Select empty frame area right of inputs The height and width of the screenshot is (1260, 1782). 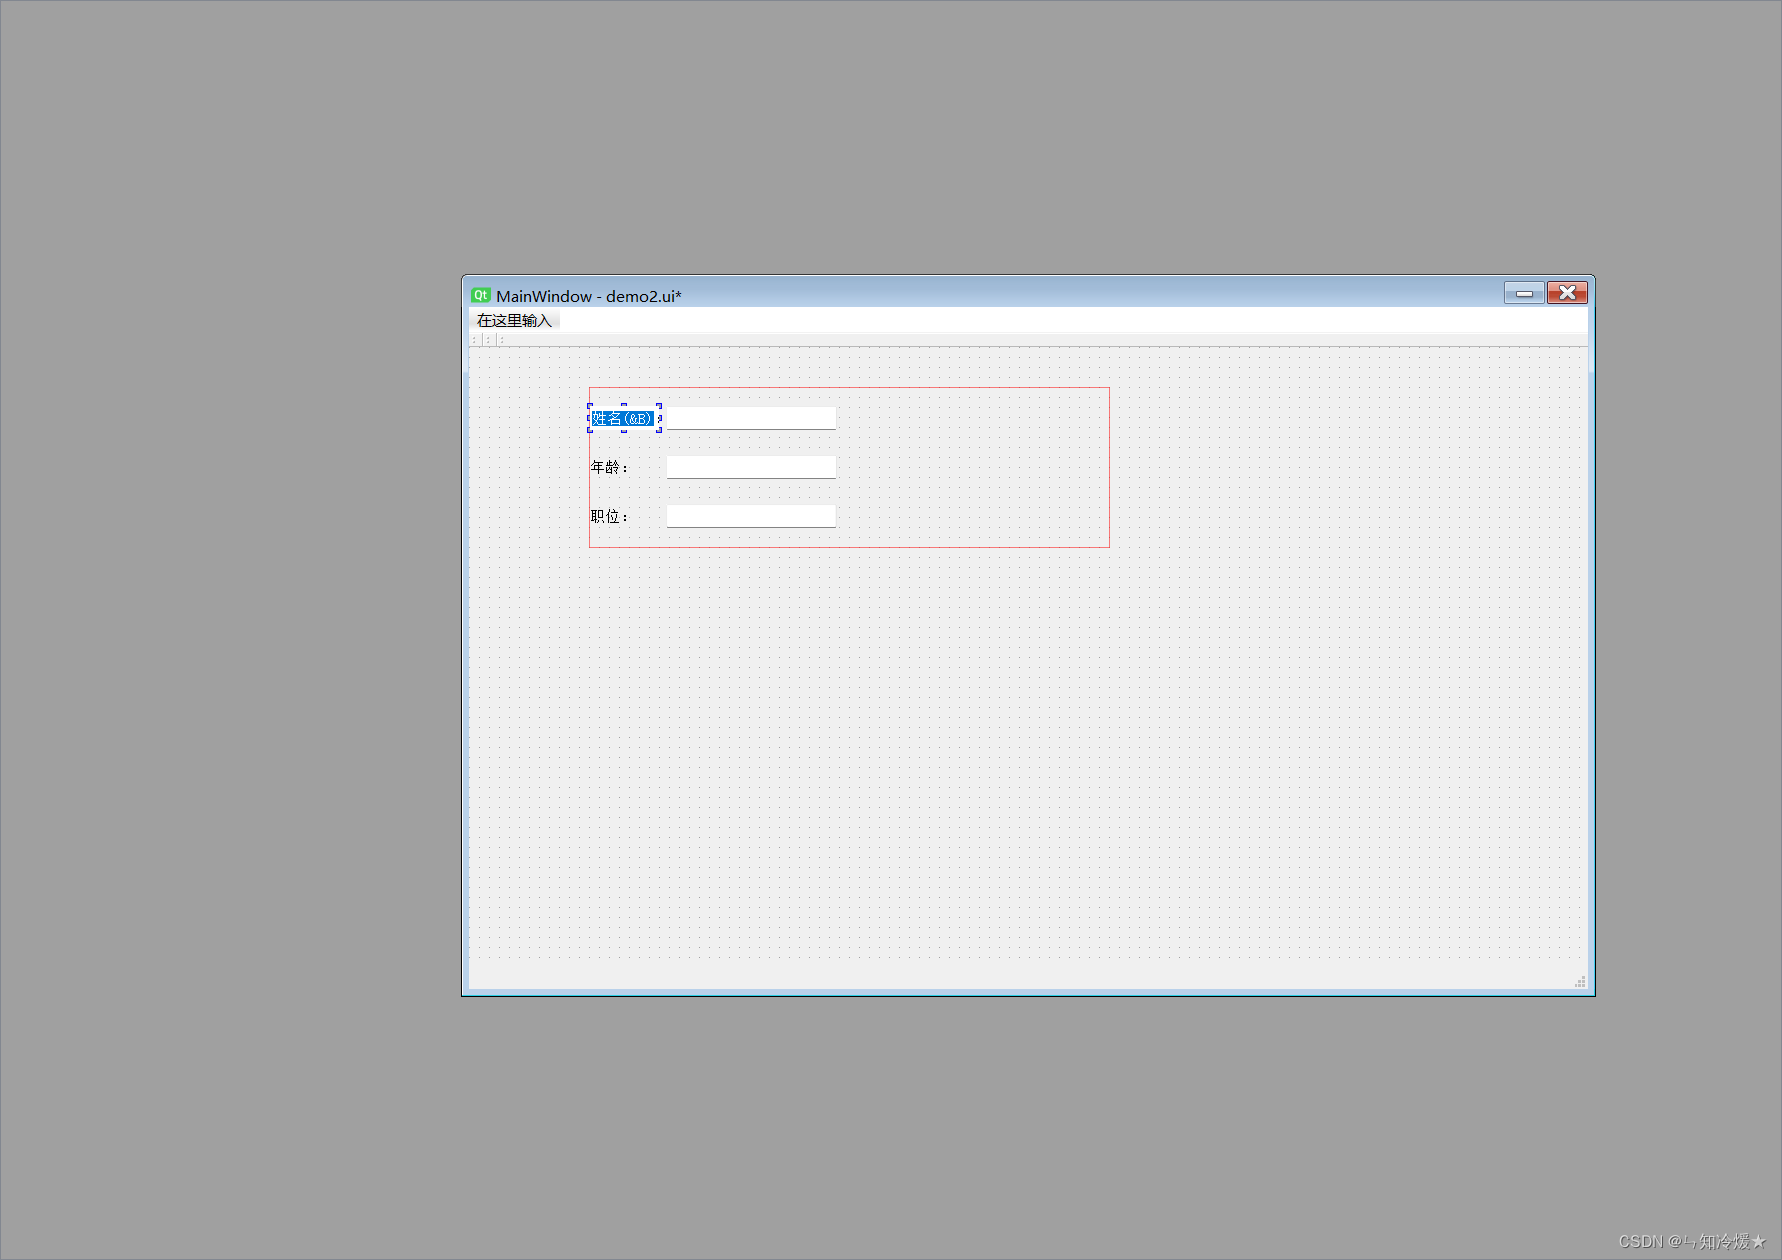click(x=970, y=467)
